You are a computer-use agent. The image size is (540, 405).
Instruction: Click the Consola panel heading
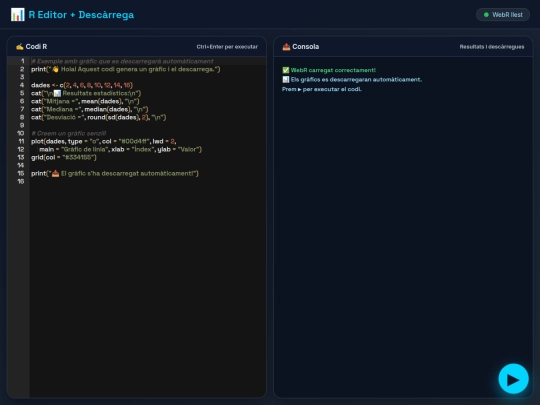pyautogui.click(x=305, y=46)
